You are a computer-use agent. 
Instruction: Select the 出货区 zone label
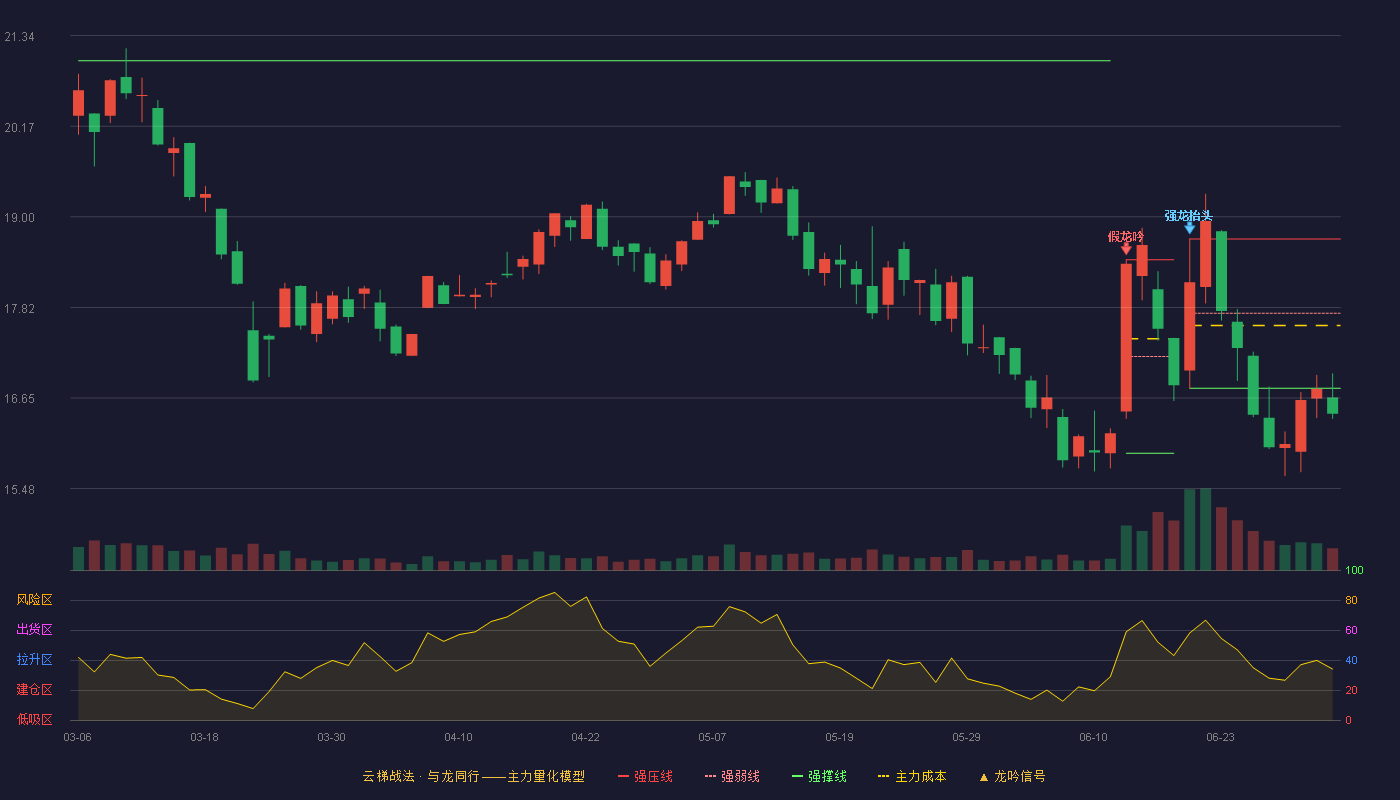coord(34,630)
